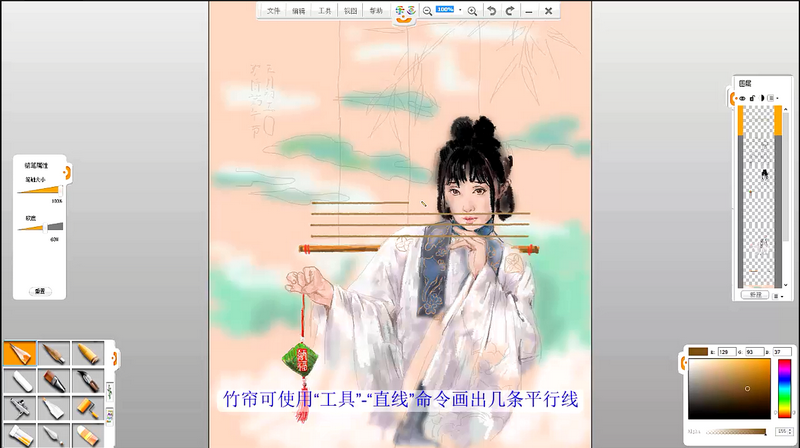This screenshot has height=448, width=800.
Task: Toggle layer visibility eye icon
Action: pos(742,98)
